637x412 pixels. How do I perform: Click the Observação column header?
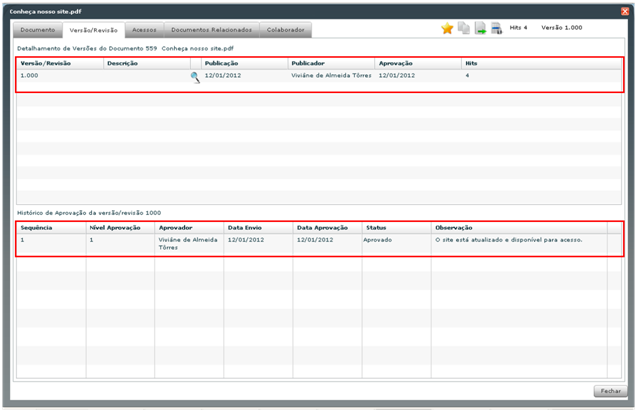[519, 228]
